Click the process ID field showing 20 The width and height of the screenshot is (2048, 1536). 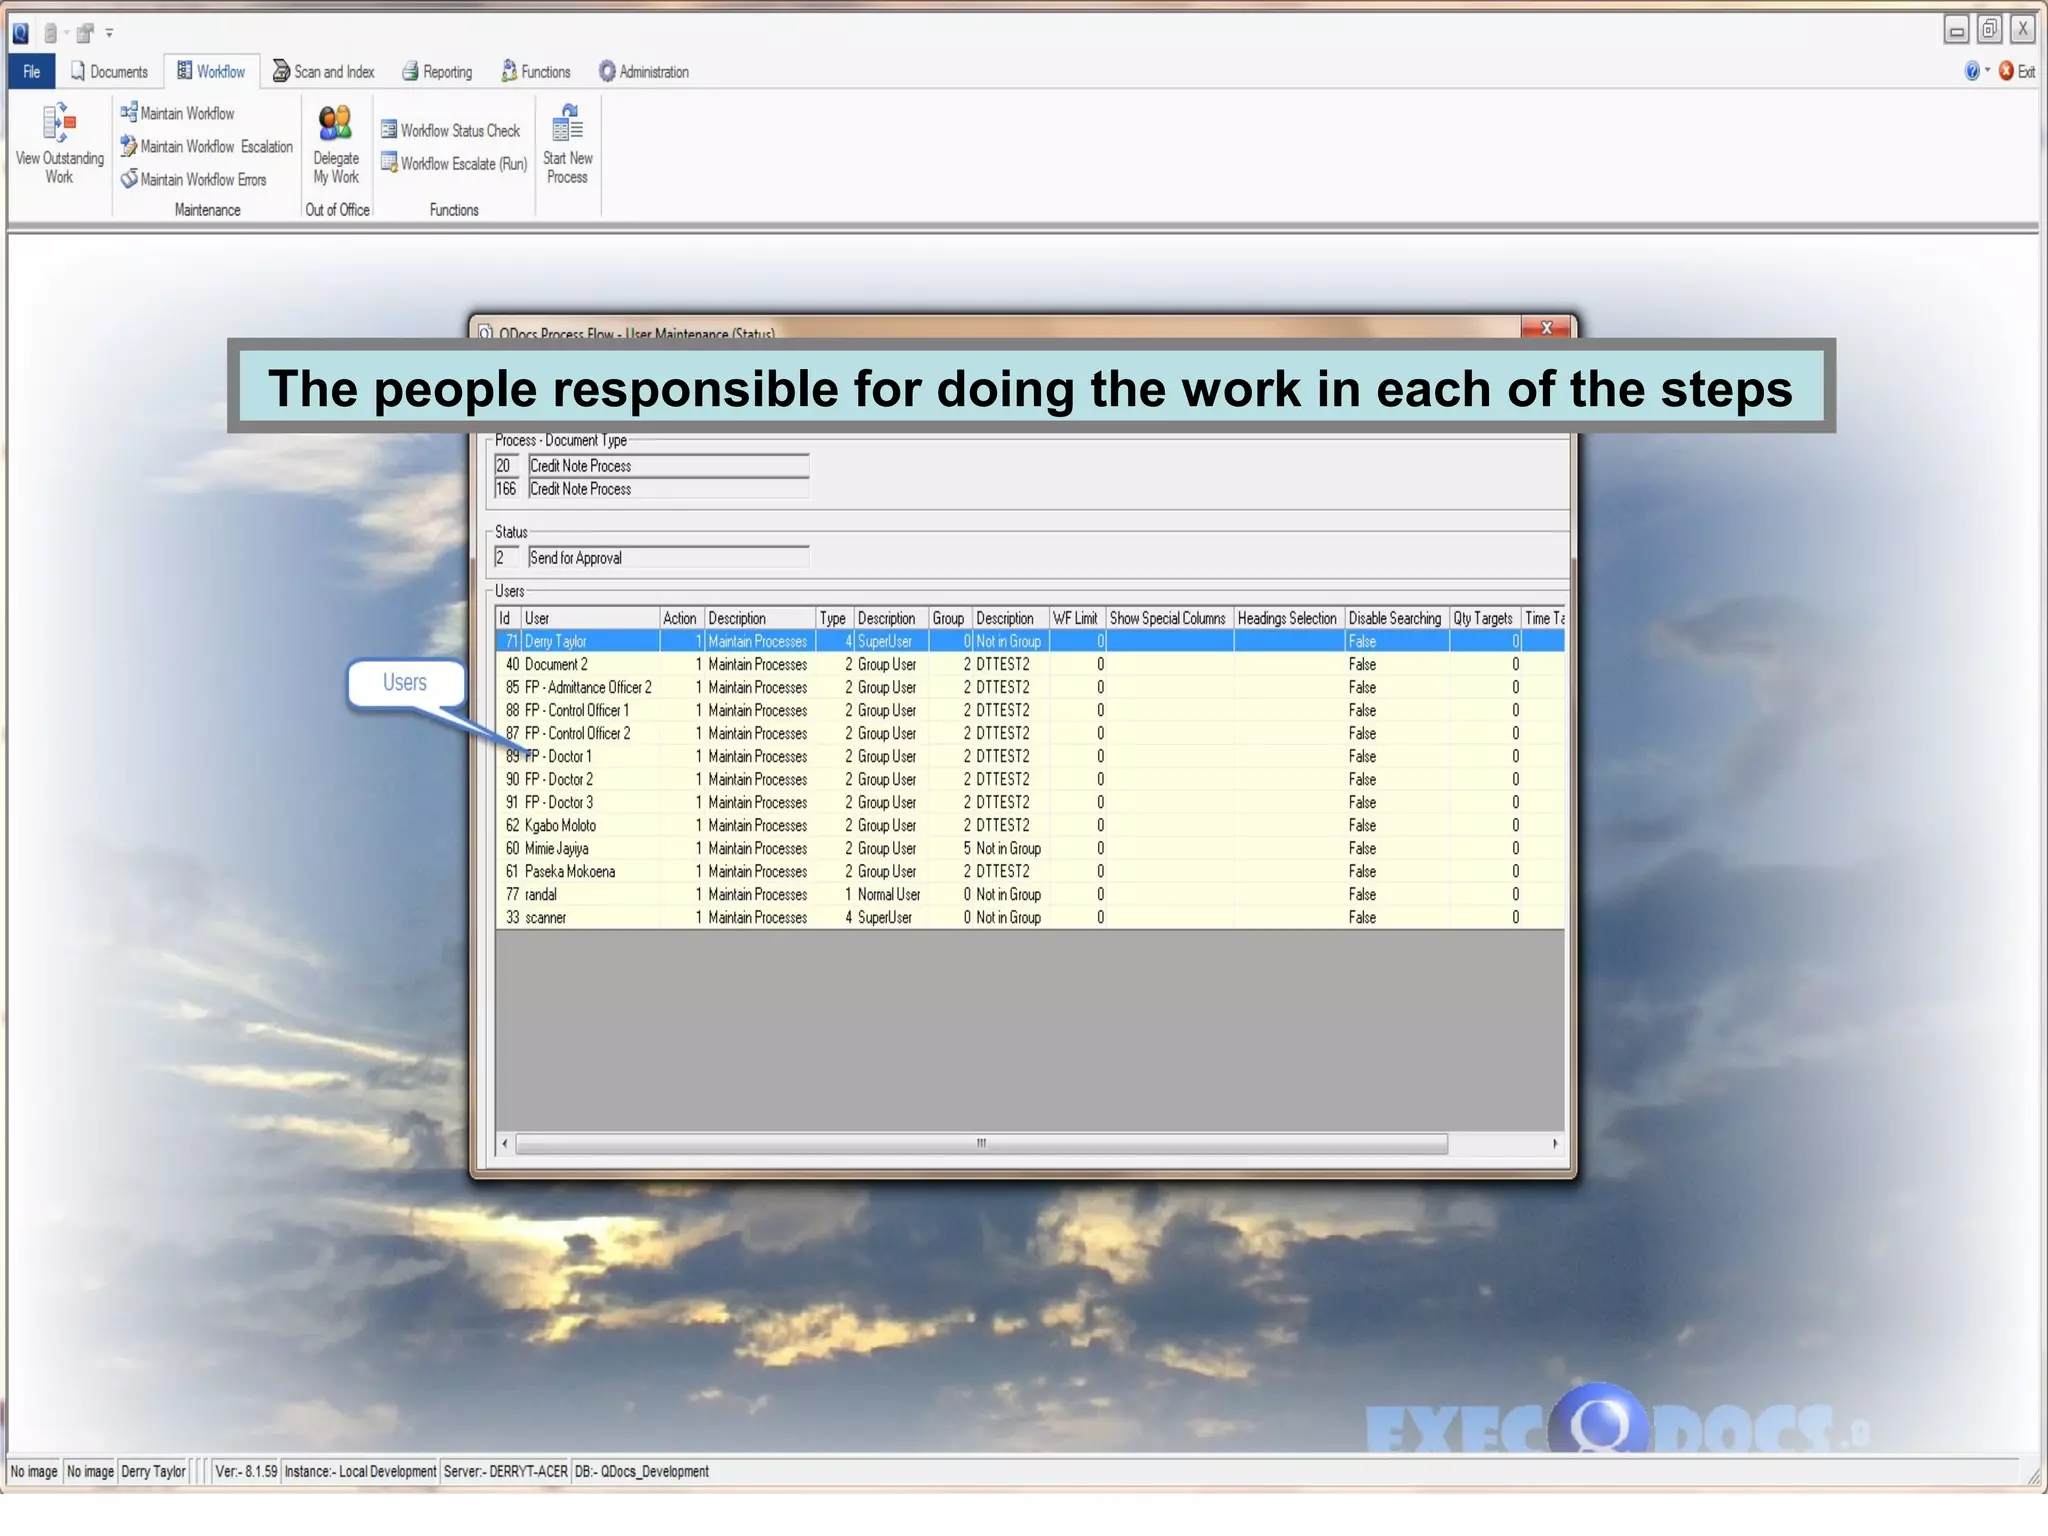(506, 466)
